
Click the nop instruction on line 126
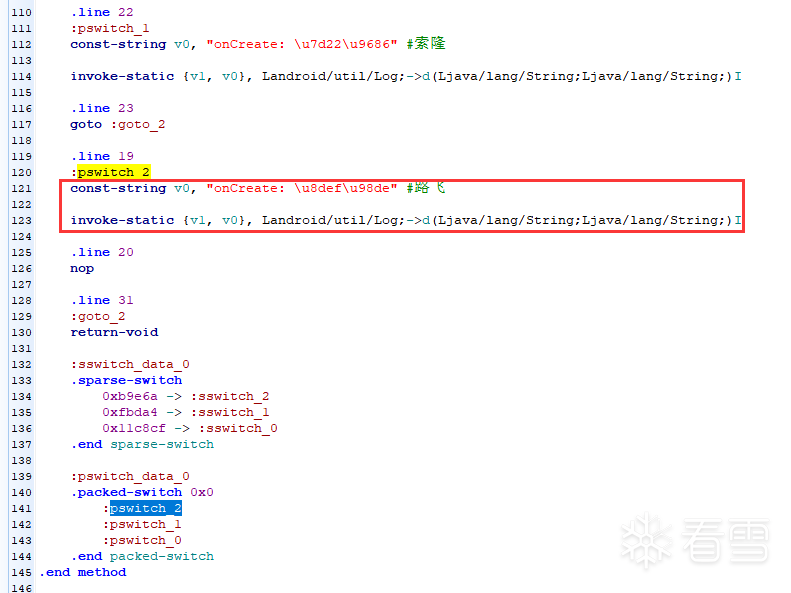pyautogui.click(x=82, y=269)
